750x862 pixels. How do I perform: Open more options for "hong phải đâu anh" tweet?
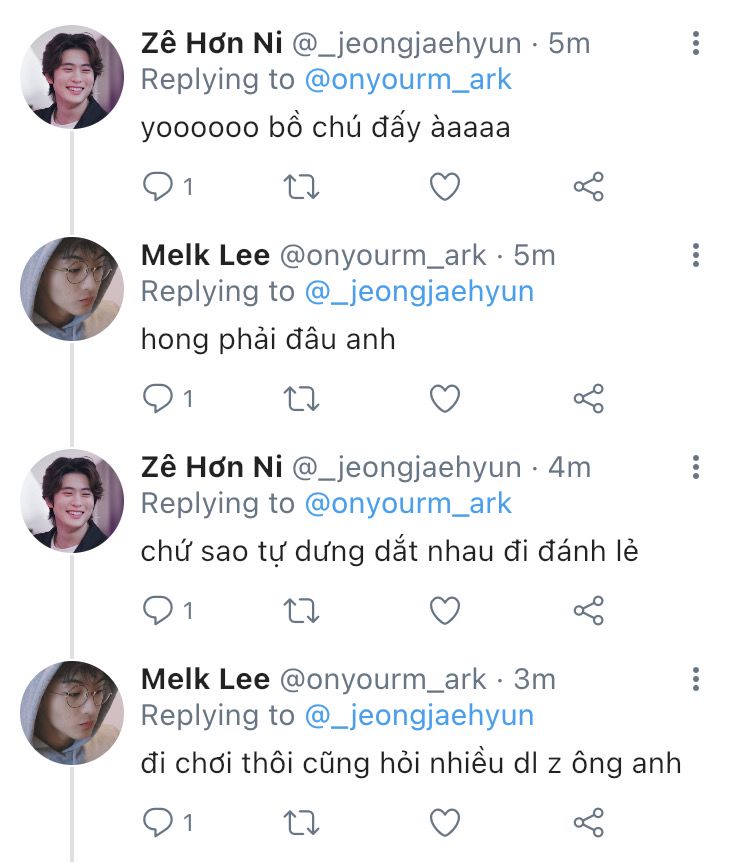(x=696, y=256)
